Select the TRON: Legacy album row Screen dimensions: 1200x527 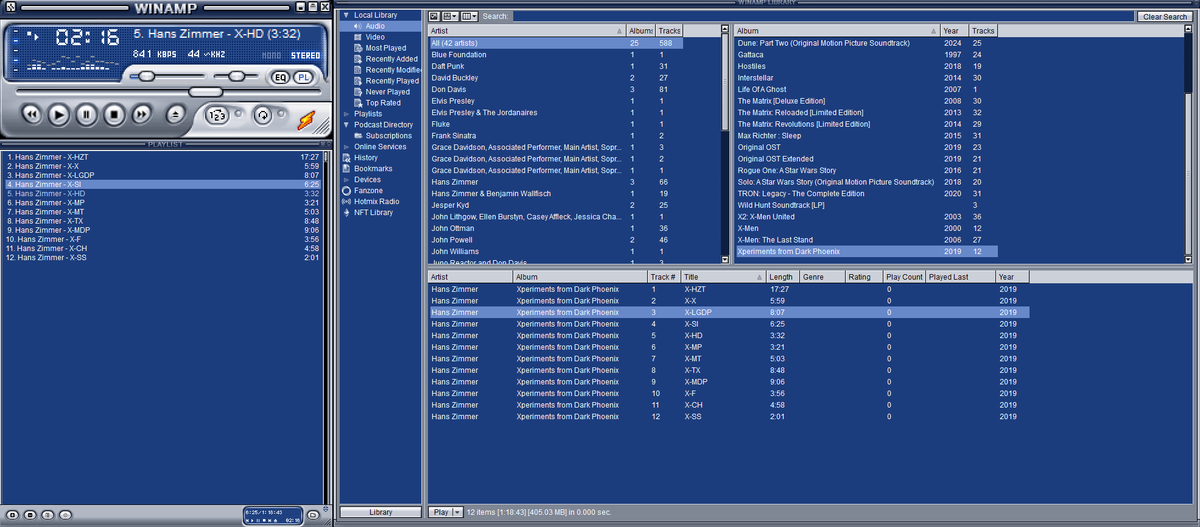866,193
